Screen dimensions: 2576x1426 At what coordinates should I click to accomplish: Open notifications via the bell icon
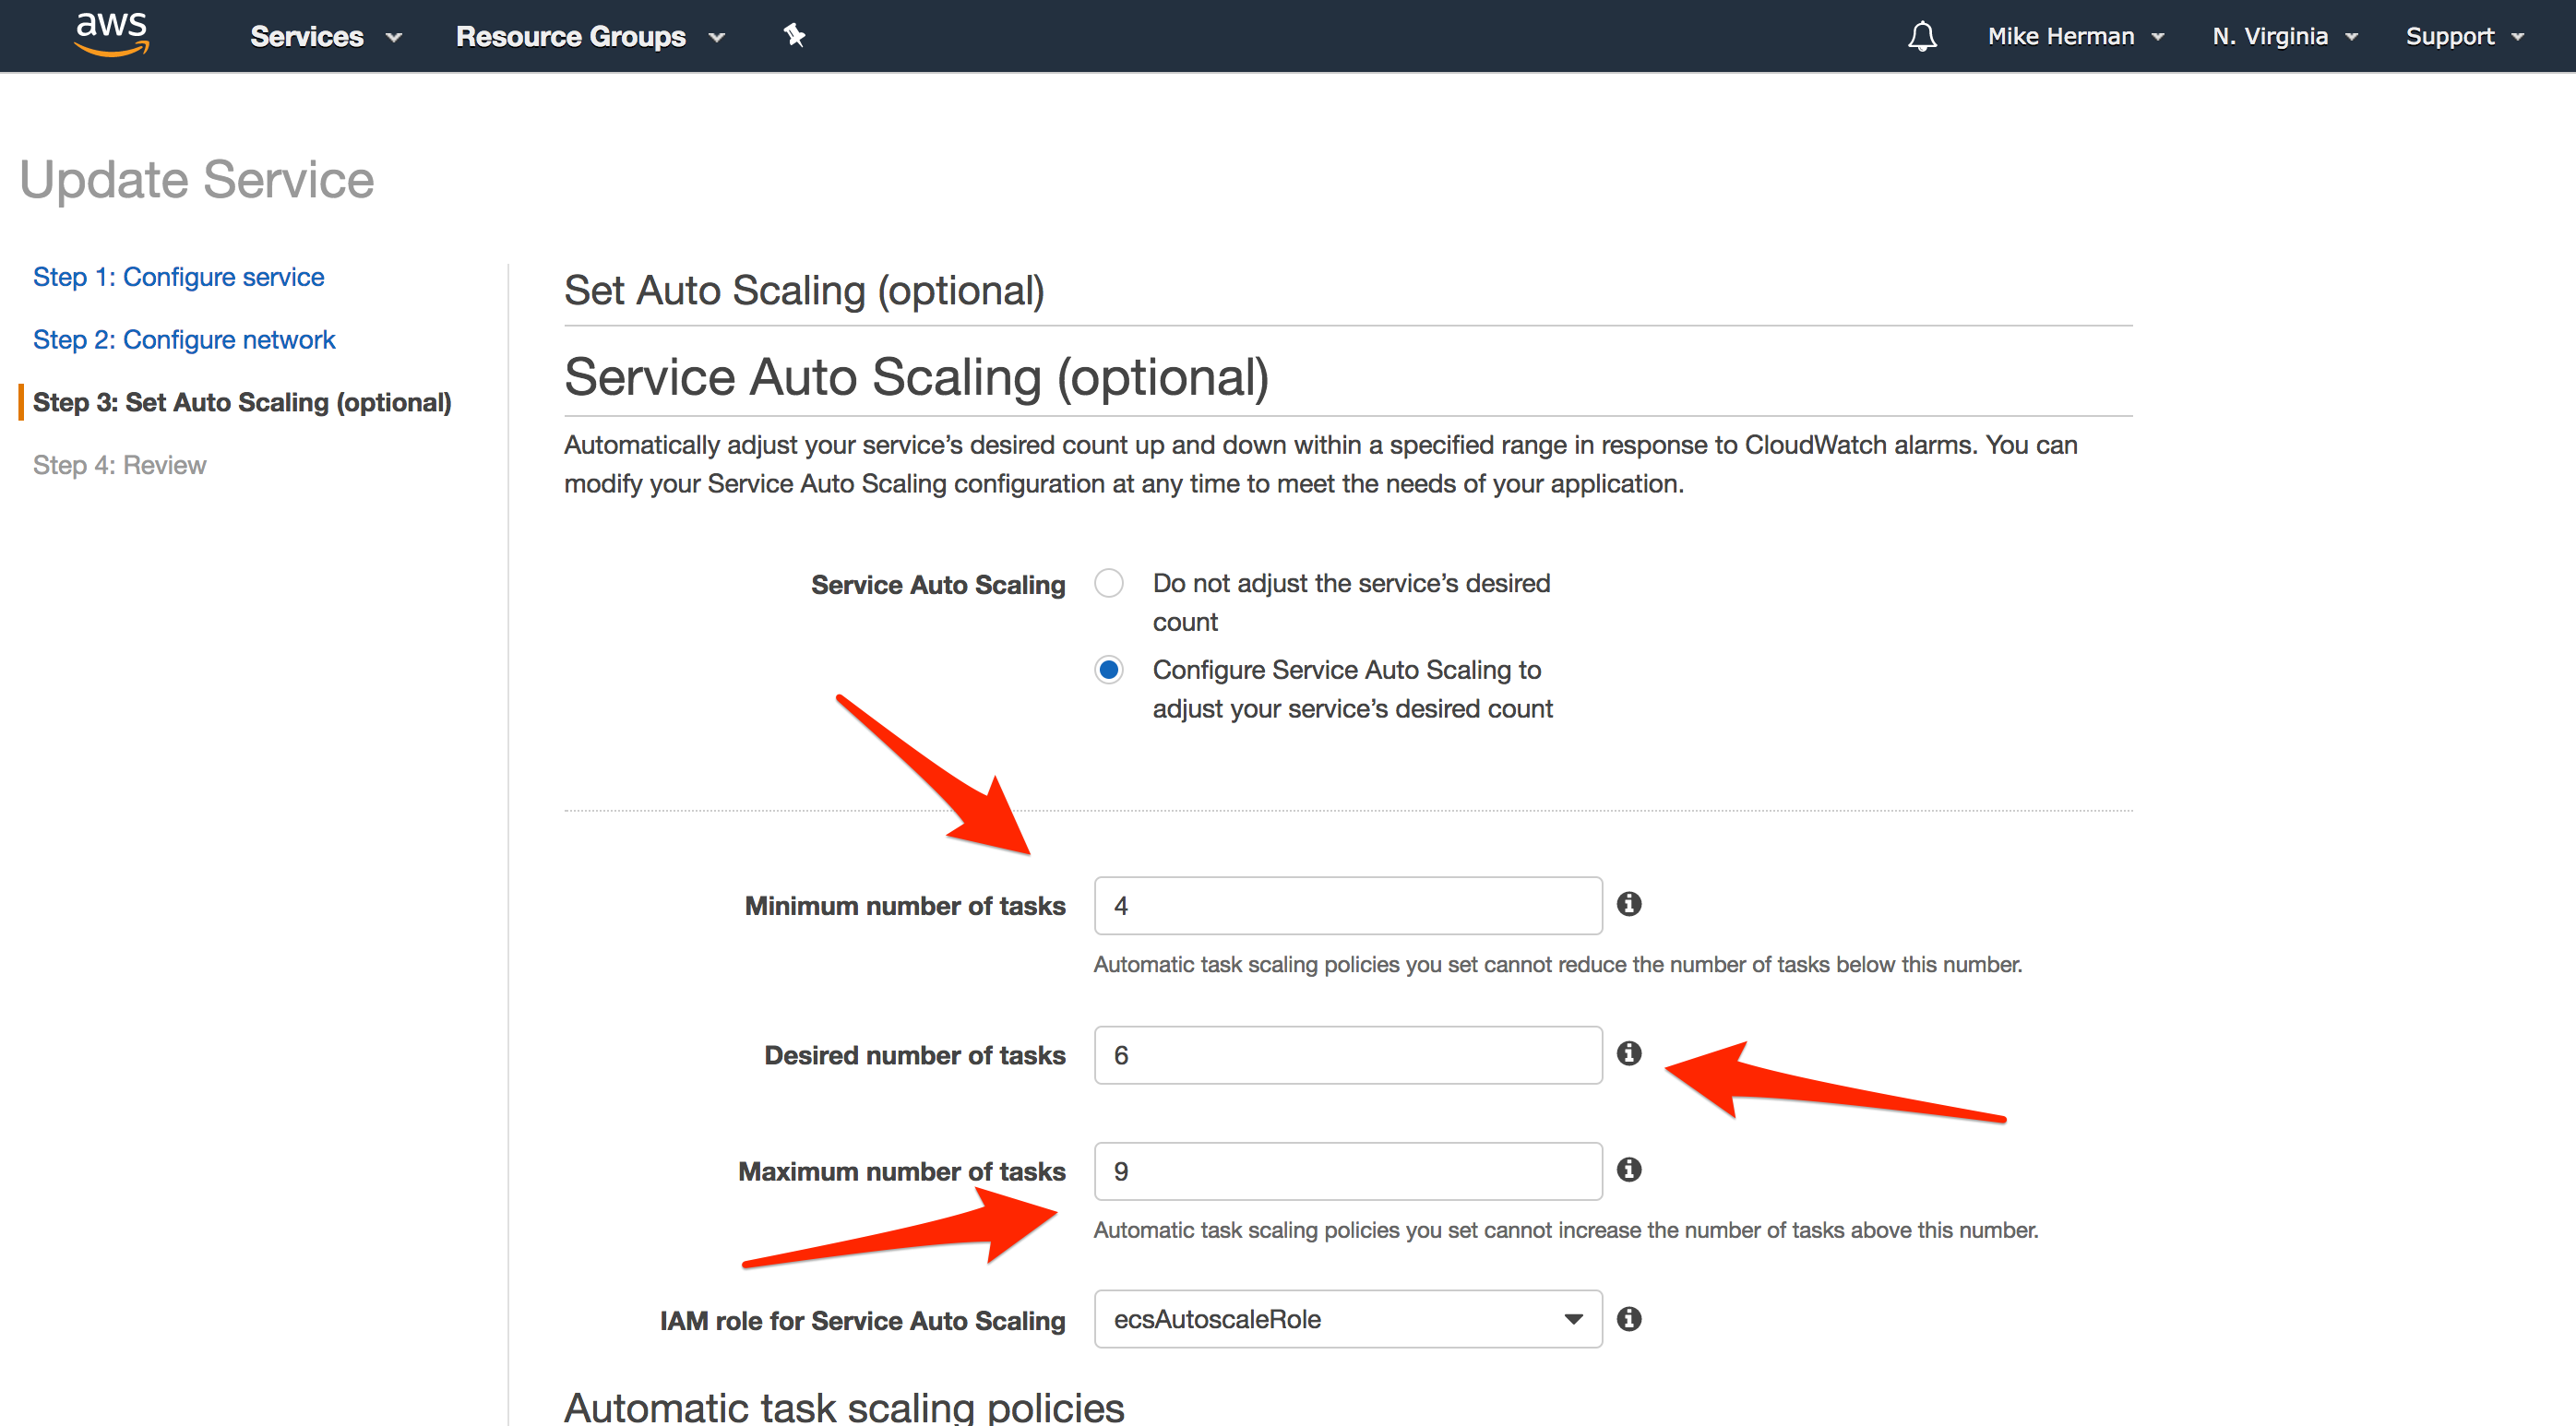tap(1921, 36)
